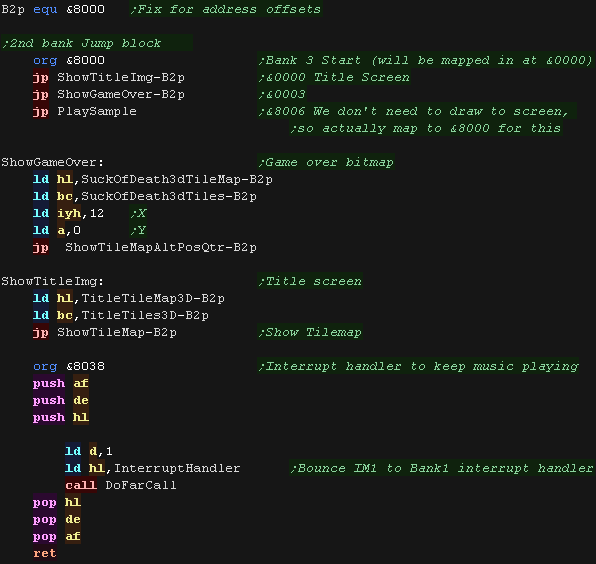Click the 'org &8000' directive

click(69, 60)
